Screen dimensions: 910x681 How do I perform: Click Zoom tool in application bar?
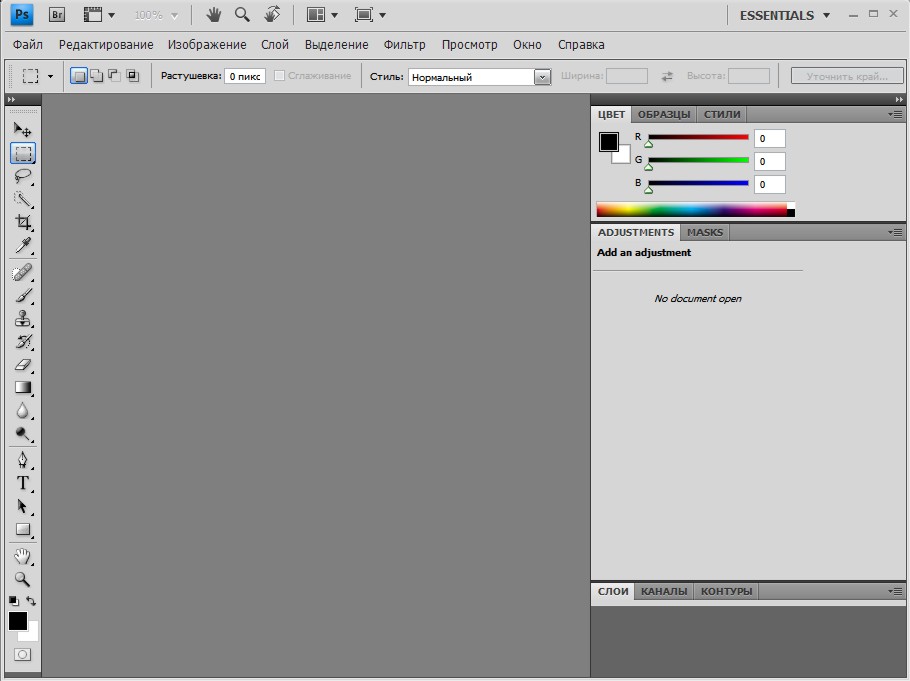pos(242,15)
